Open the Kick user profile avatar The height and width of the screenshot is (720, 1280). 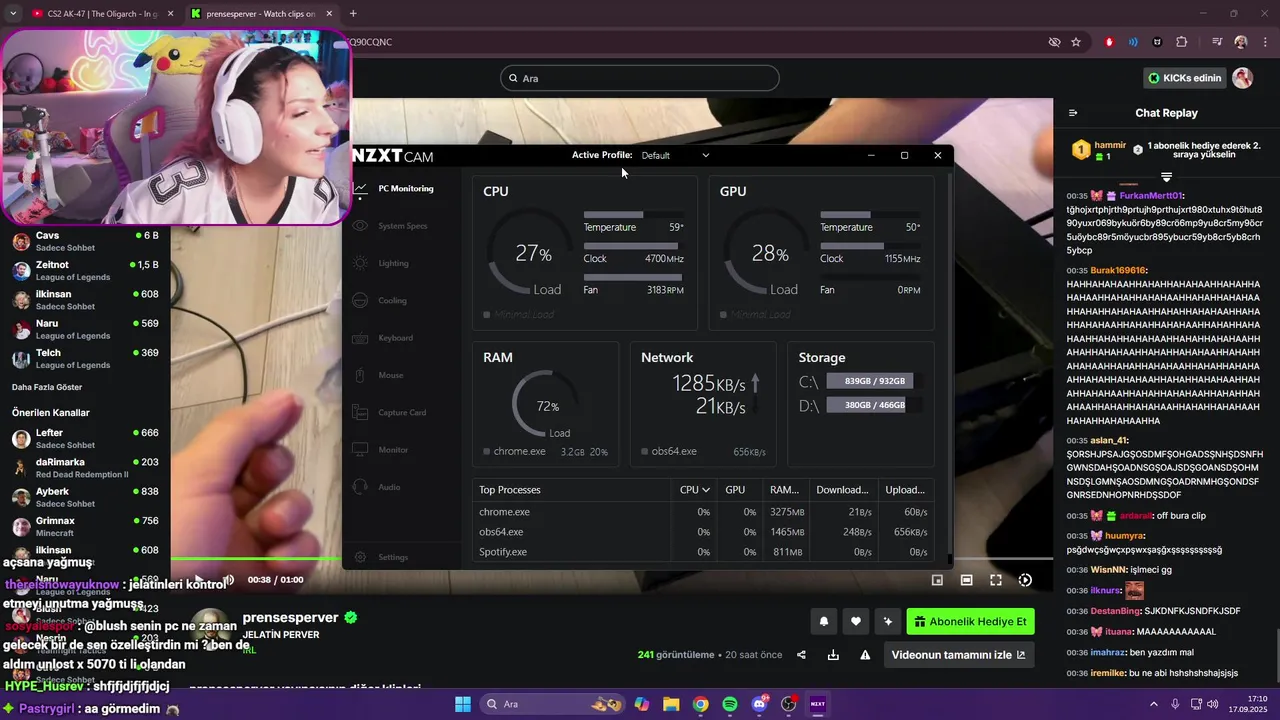(1243, 78)
